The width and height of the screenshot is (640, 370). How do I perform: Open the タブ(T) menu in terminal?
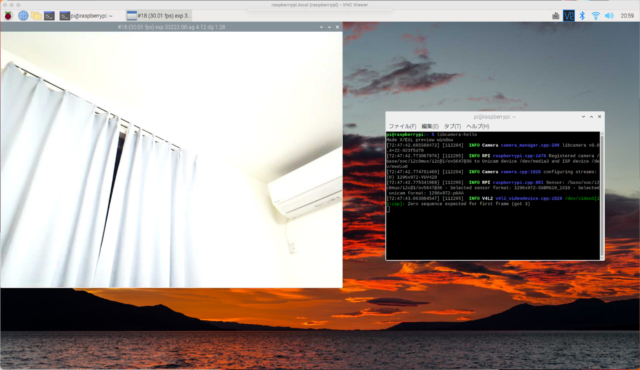pos(452,126)
